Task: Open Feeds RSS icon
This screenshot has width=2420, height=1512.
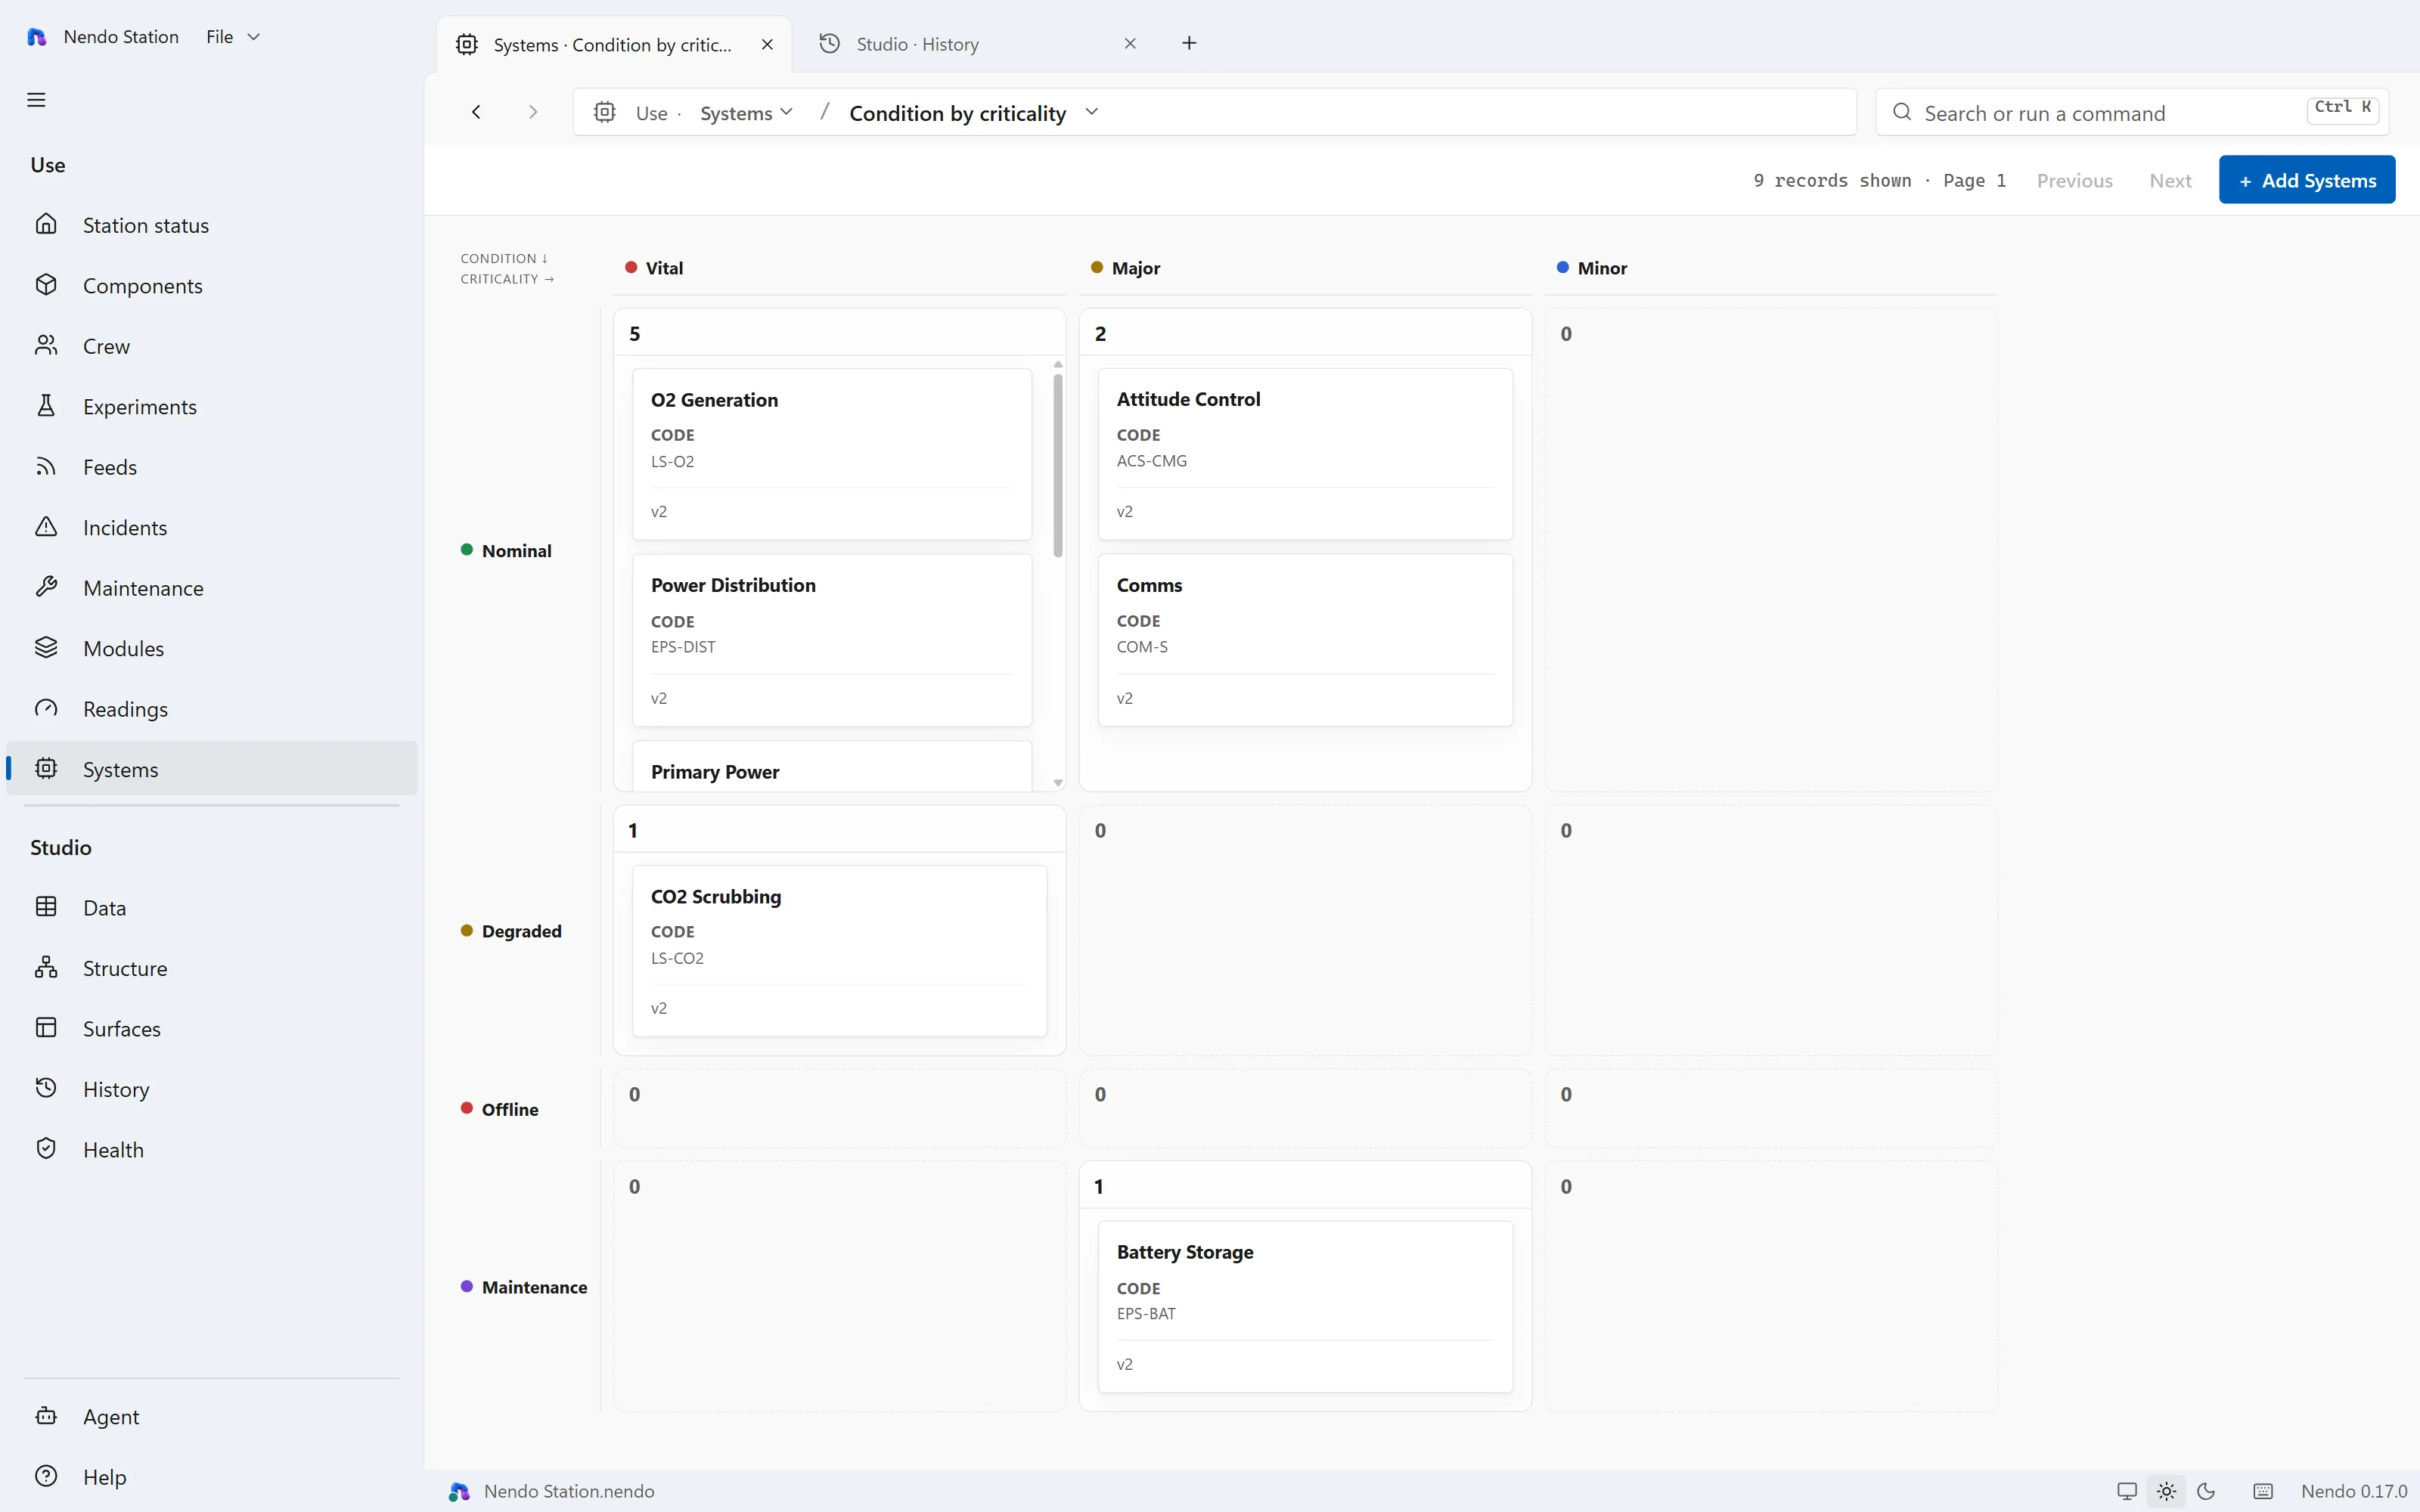Action: tap(46, 466)
